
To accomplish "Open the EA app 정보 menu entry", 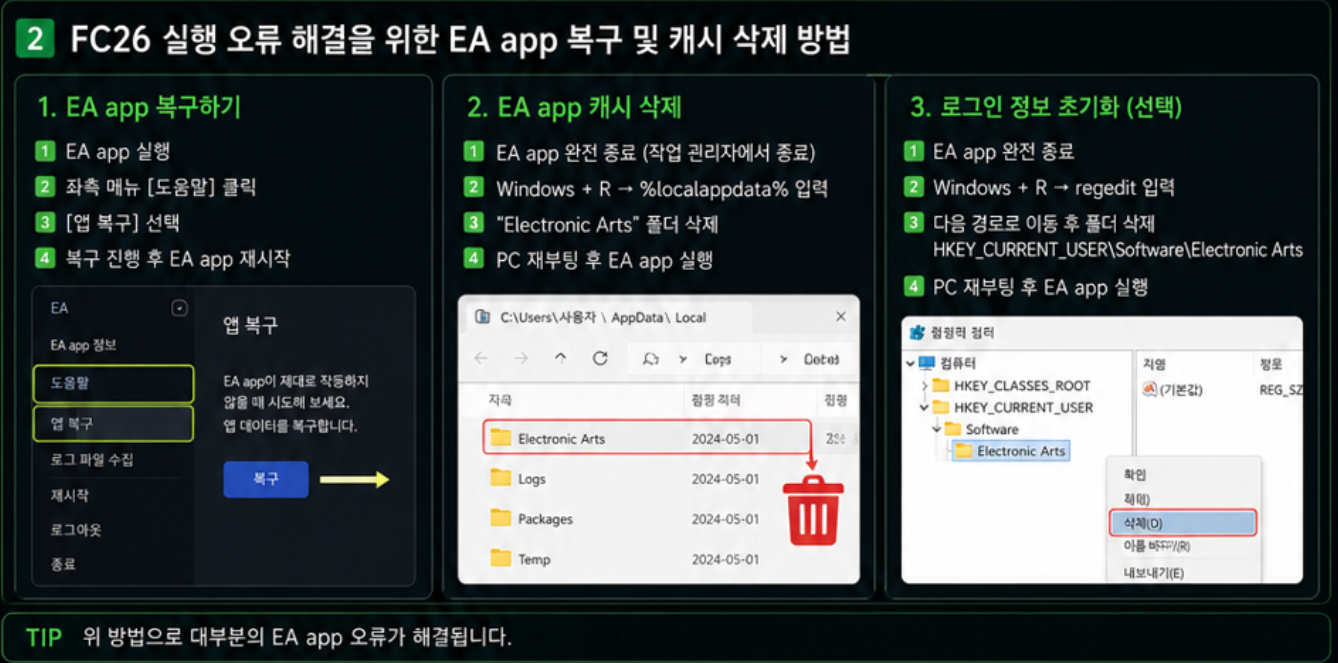I will tap(83, 345).
